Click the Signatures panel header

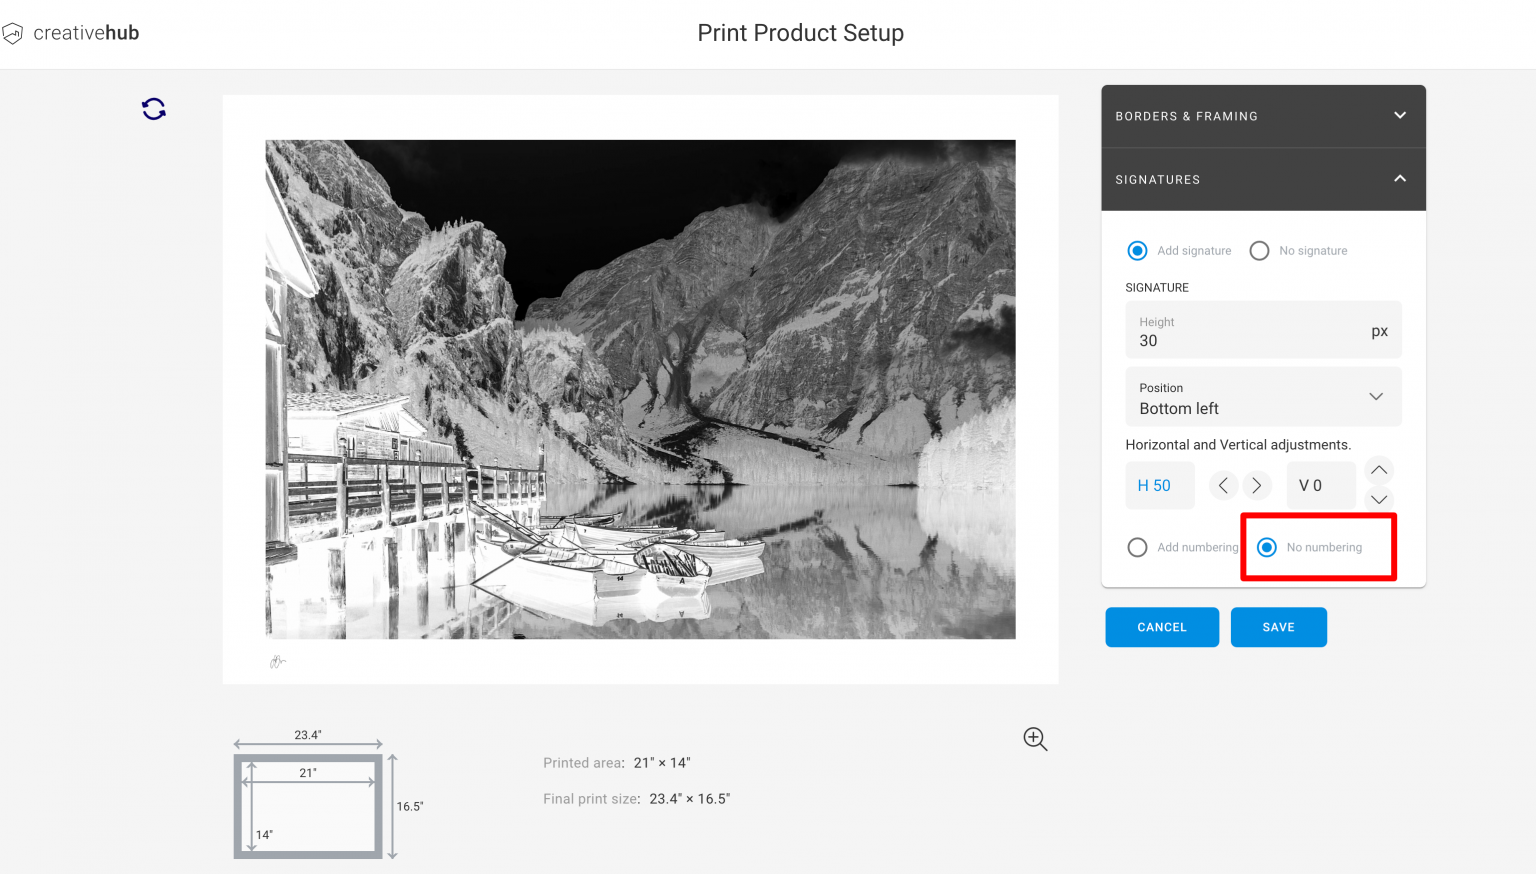coord(1263,179)
